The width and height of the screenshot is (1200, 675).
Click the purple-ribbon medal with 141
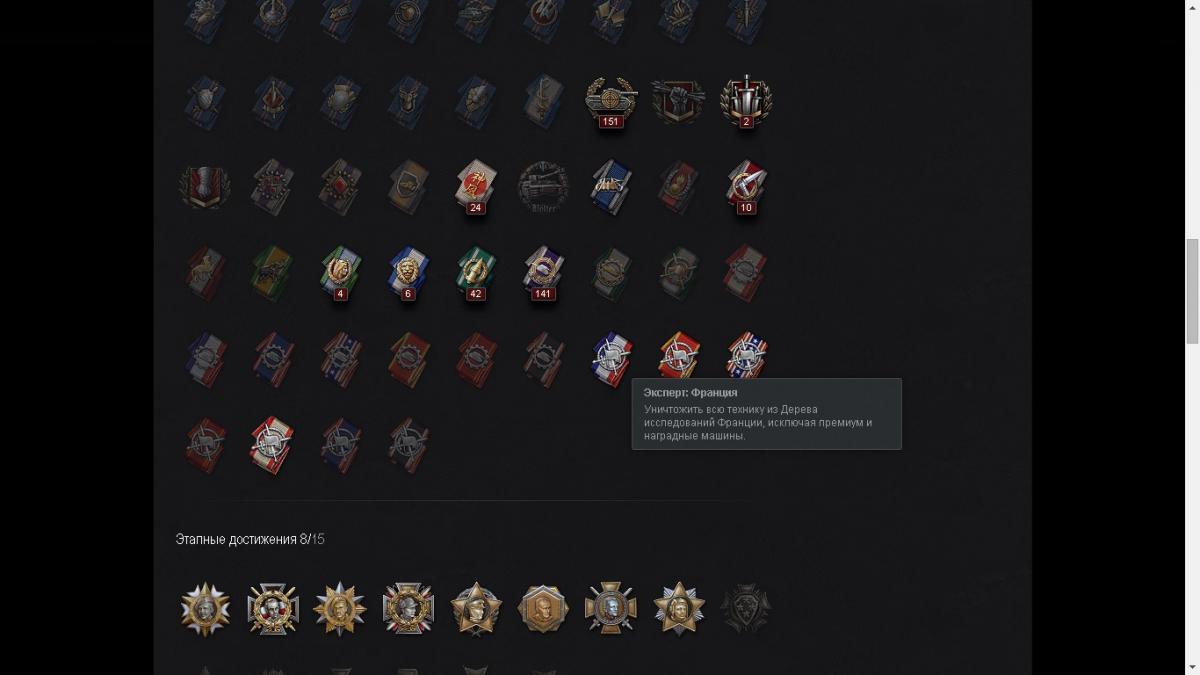(543, 273)
